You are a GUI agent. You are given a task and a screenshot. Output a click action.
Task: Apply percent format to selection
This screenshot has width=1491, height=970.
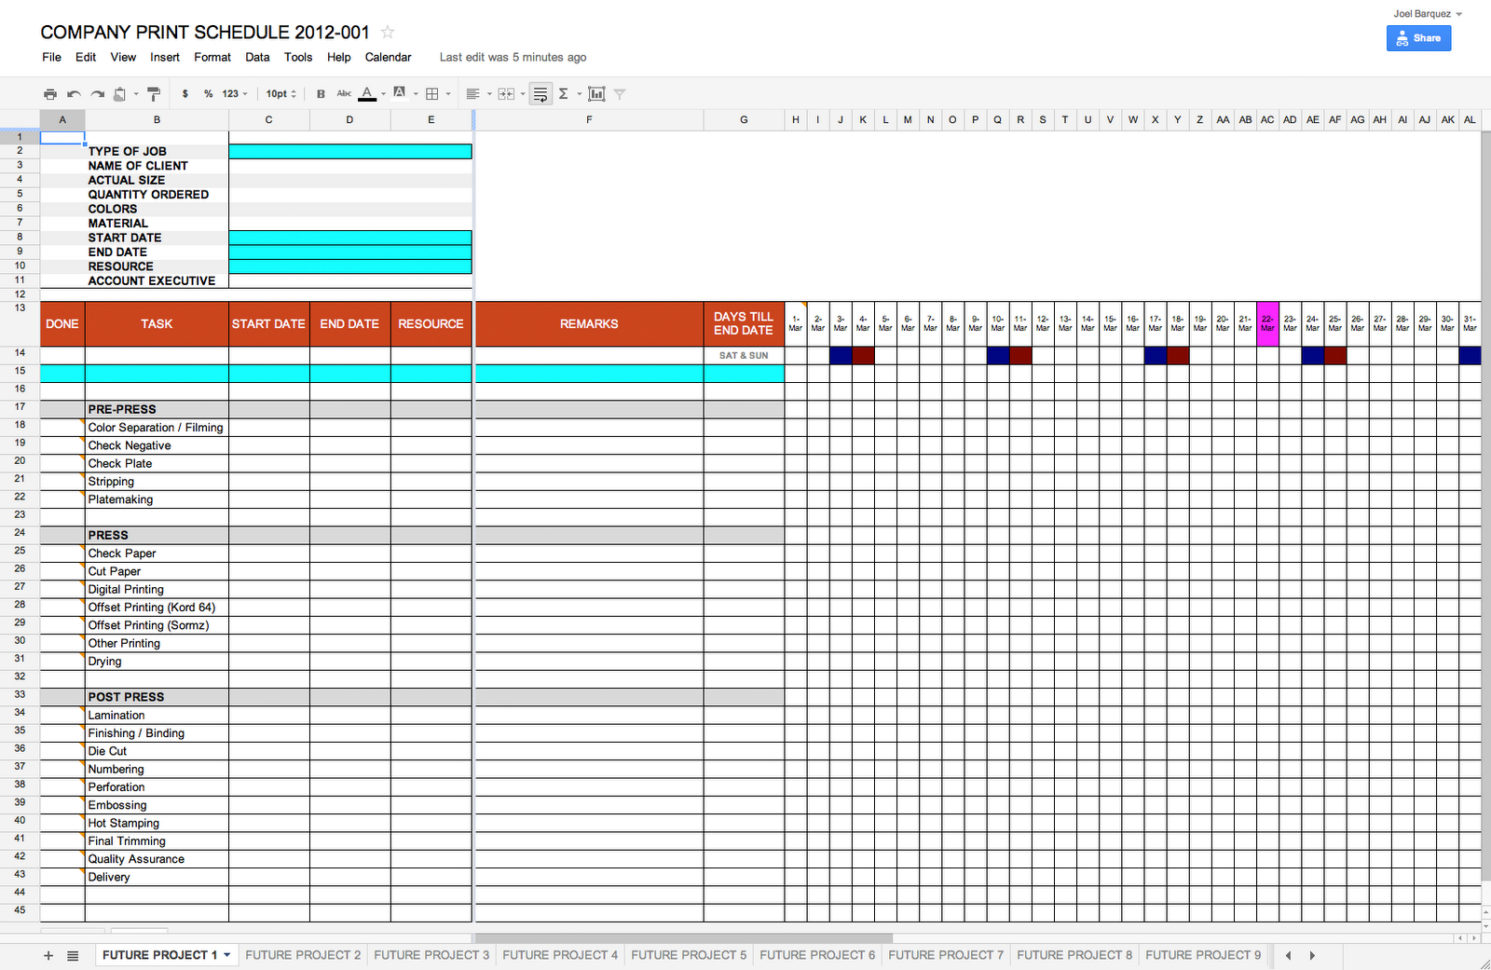click(x=208, y=93)
